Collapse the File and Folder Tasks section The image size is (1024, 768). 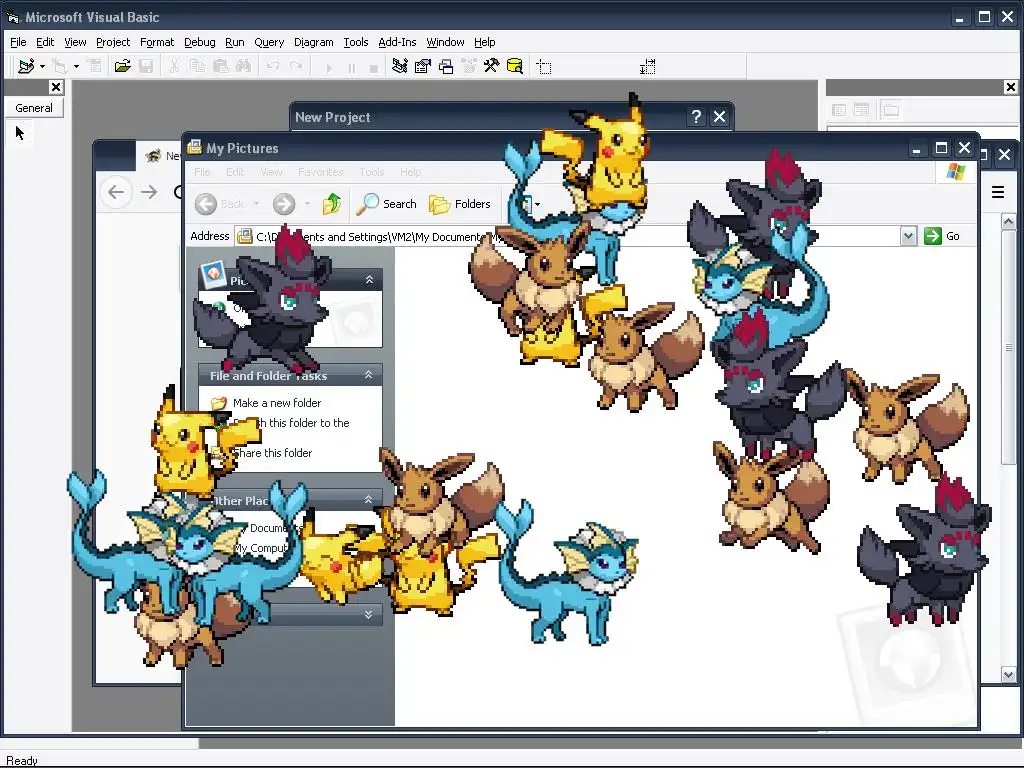coord(368,375)
